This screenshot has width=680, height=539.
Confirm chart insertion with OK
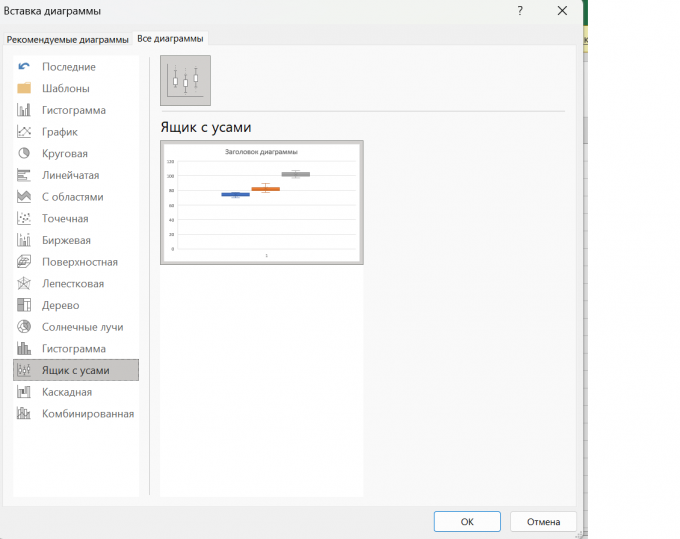(x=467, y=521)
